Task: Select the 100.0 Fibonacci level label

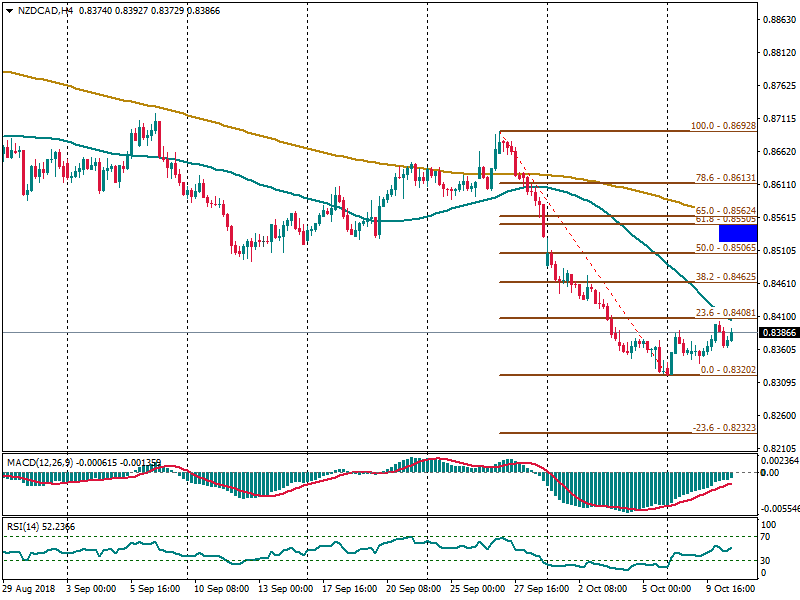Action: point(718,127)
